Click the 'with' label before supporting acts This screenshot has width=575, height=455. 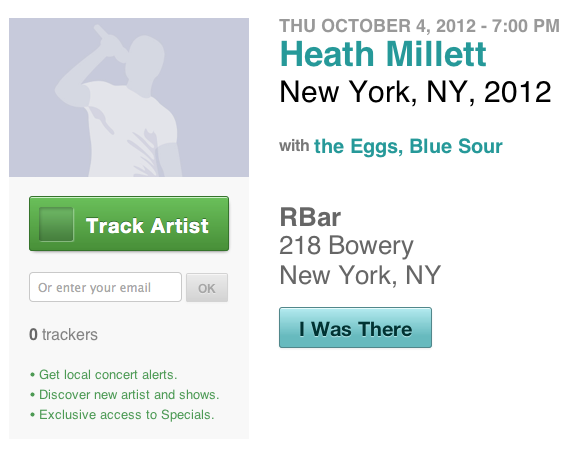pos(294,146)
